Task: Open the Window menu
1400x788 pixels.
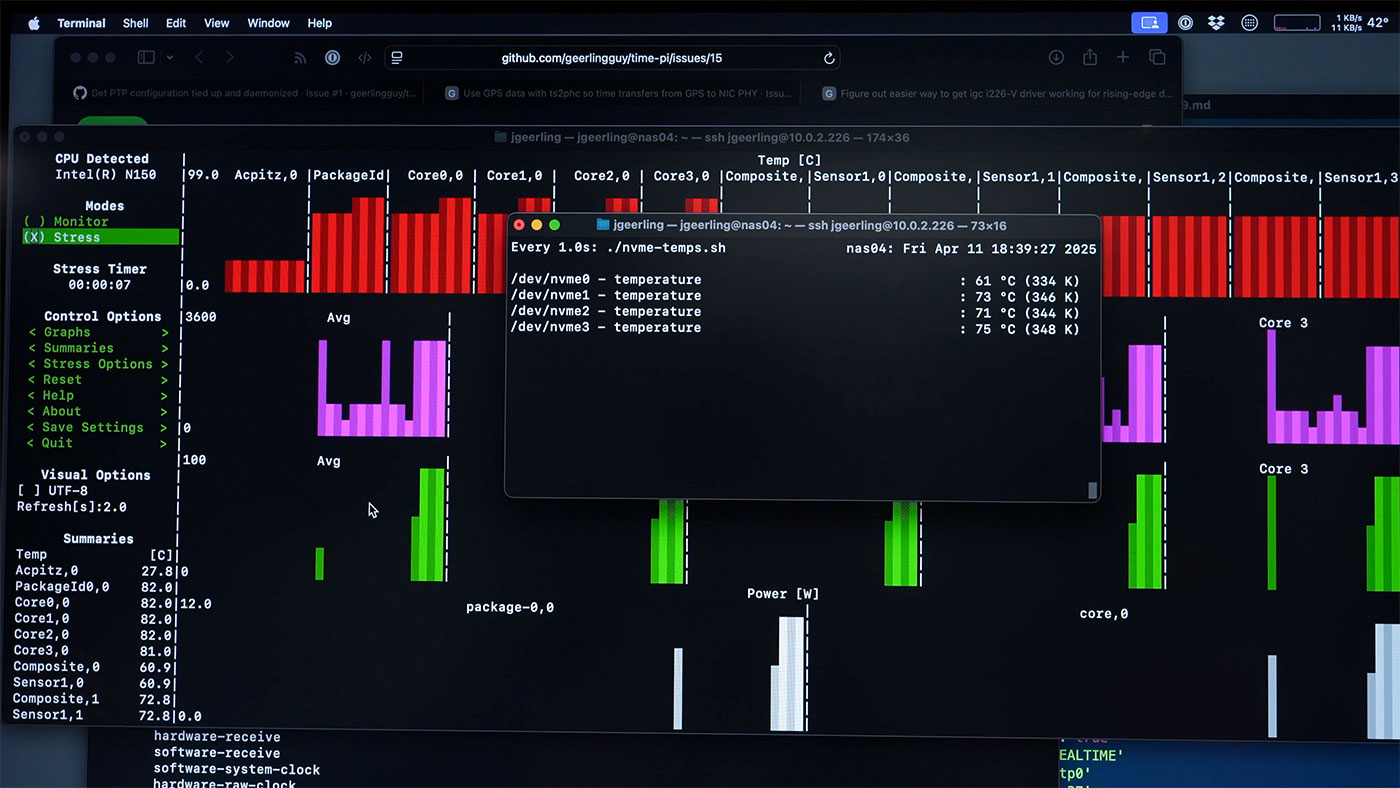Action: [x=268, y=22]
